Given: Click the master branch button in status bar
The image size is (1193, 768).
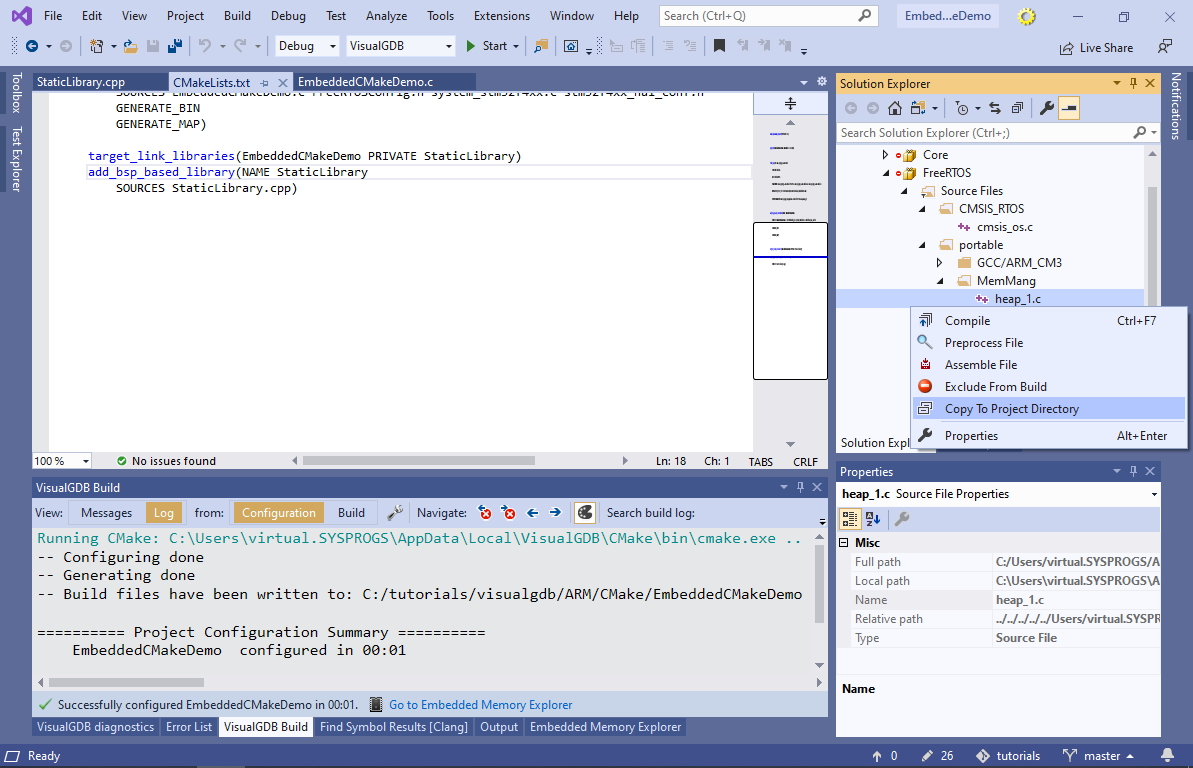Looking at the screenshot, I should (1099, 756).
